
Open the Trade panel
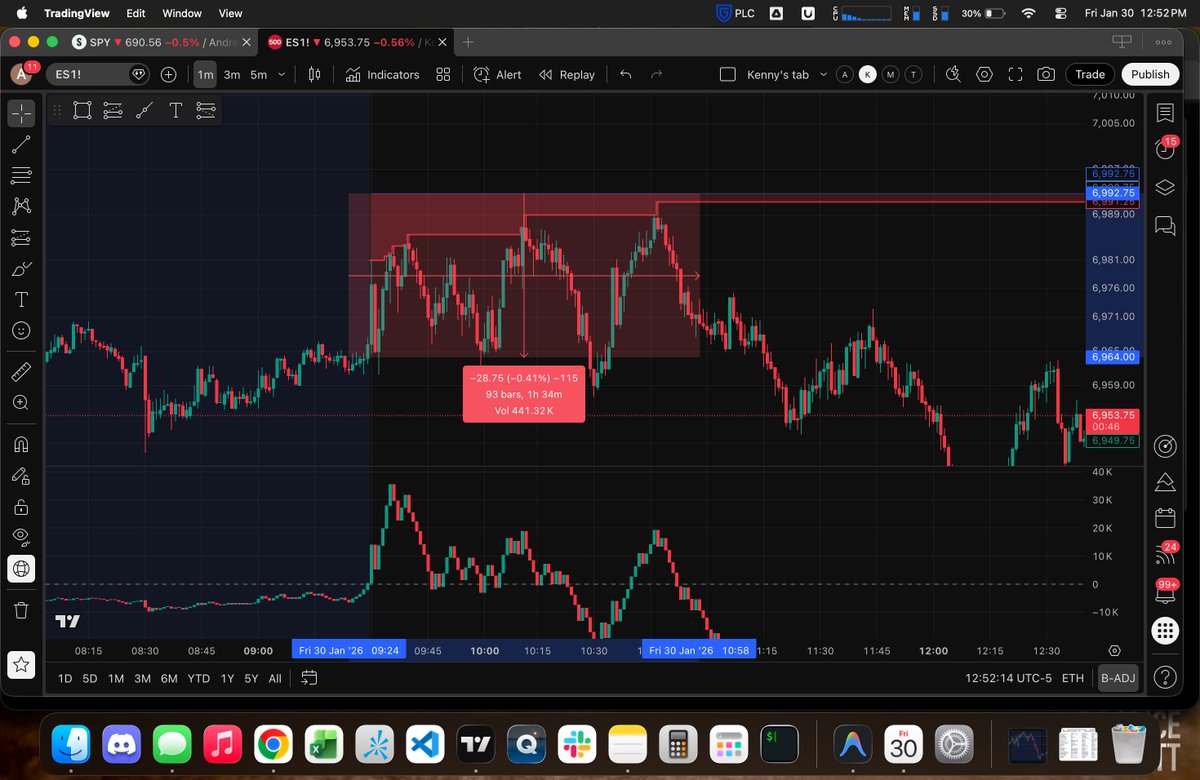tap(1090, 74)
